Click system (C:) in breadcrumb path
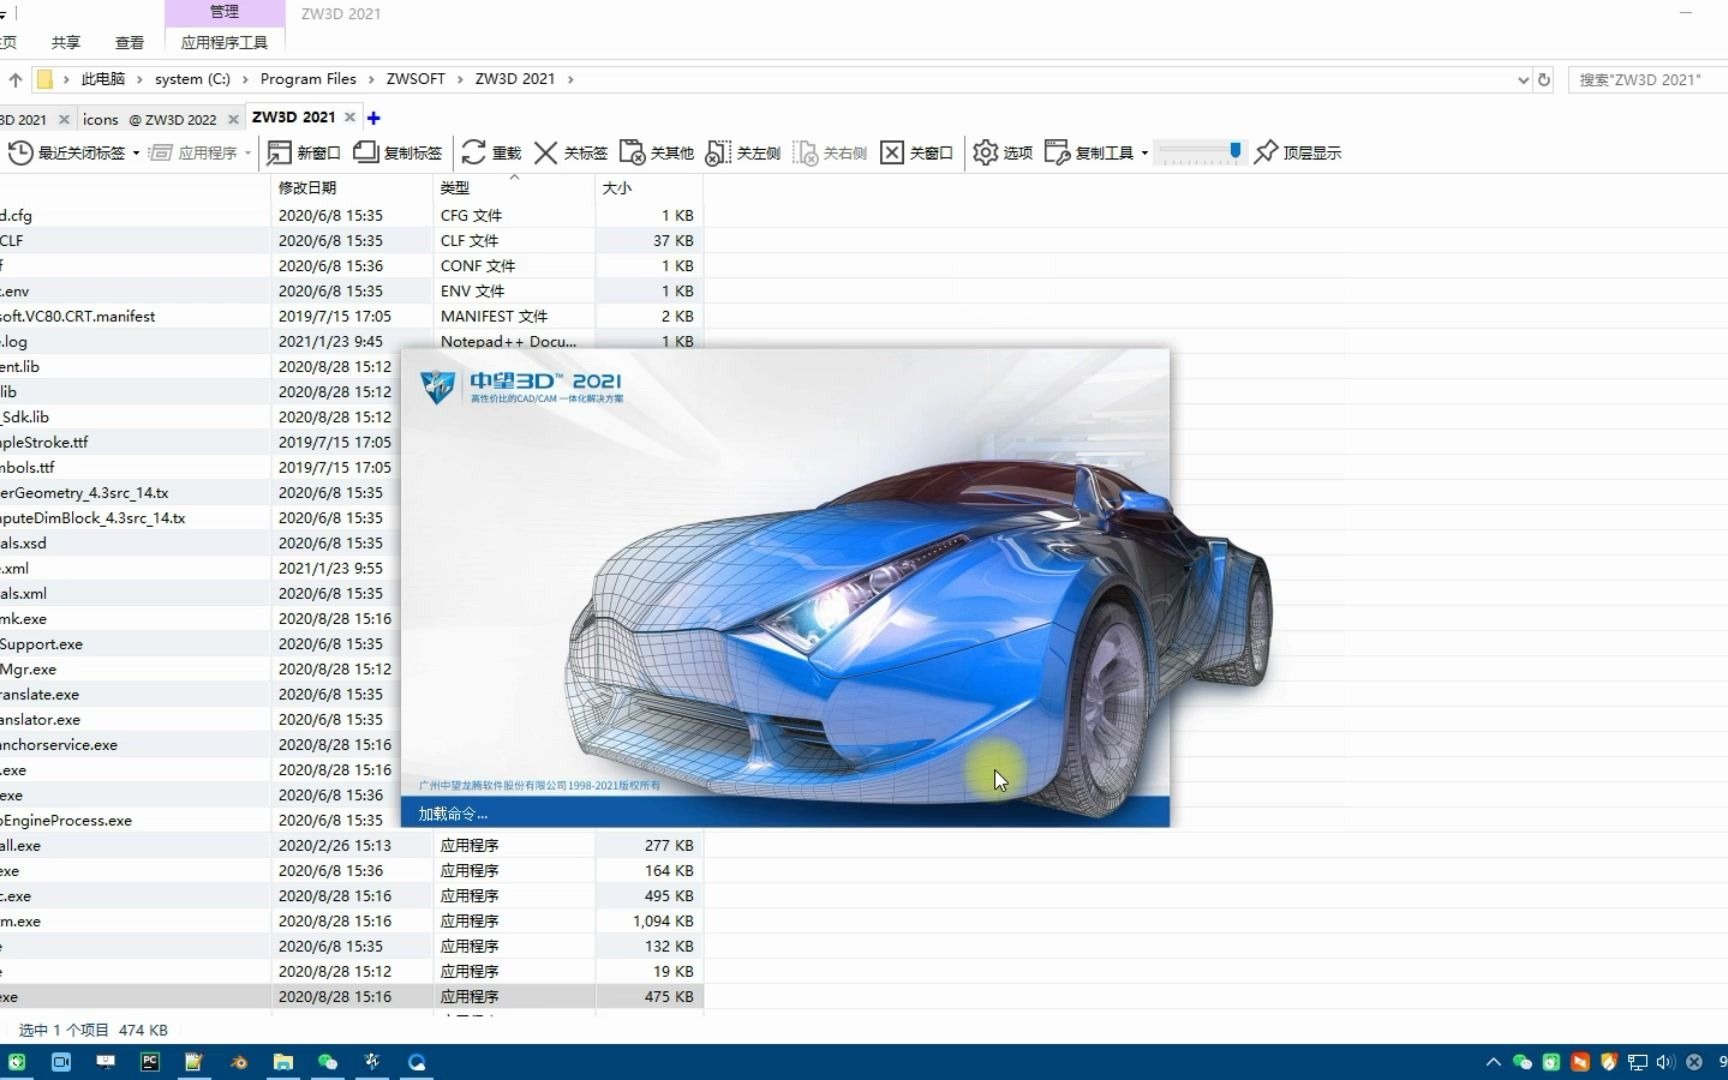Image resolution: width=1728 pixels, height=1080 pixels. [x=192, y=79]
